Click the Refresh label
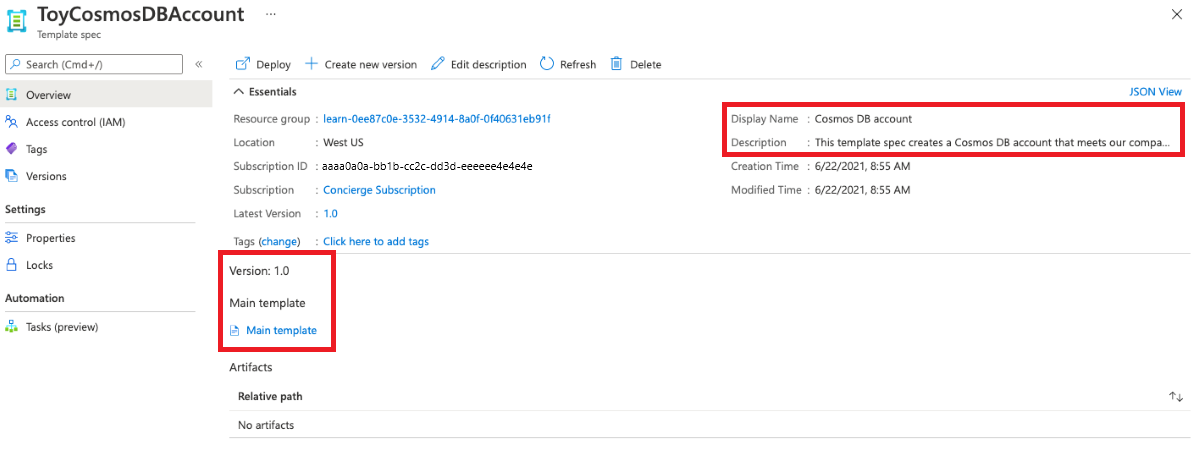Viewport: 1200px width, 451px height. pyautogui.click(x=578, y=65)
